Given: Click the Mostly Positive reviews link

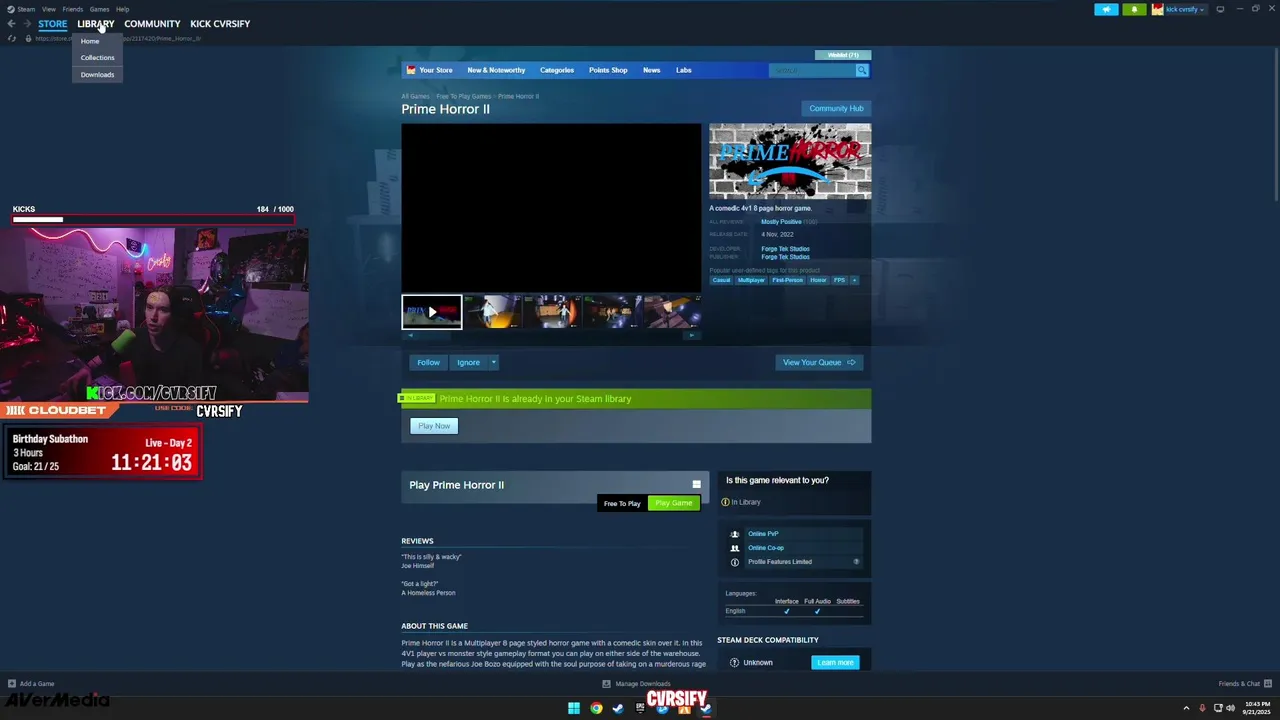Looking at the screenshot, I should point(781,222).
